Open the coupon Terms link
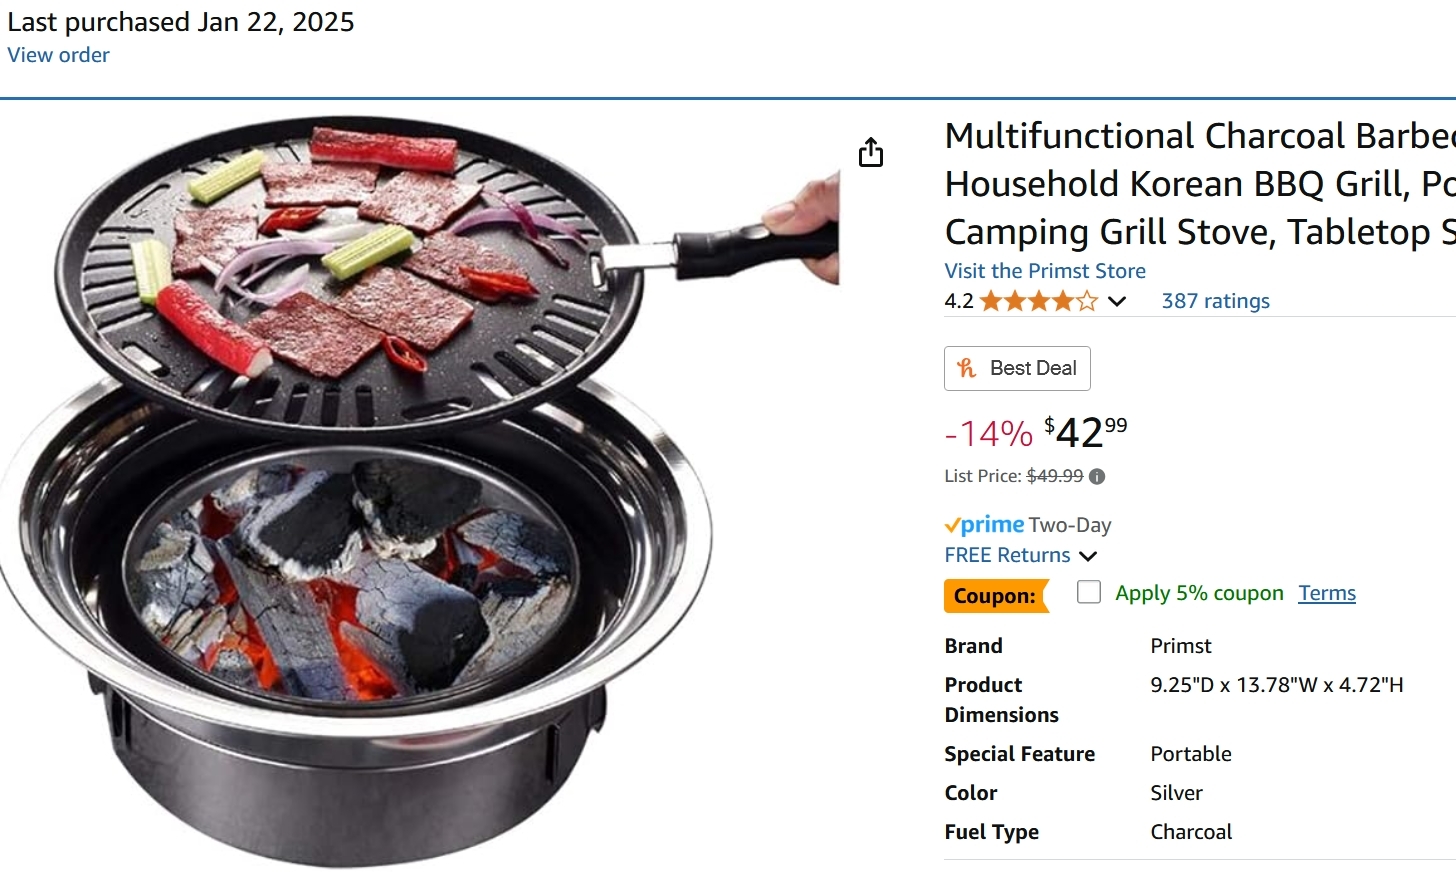Viewport: 1456px width, 885px height. click(x=1327, y=593)
